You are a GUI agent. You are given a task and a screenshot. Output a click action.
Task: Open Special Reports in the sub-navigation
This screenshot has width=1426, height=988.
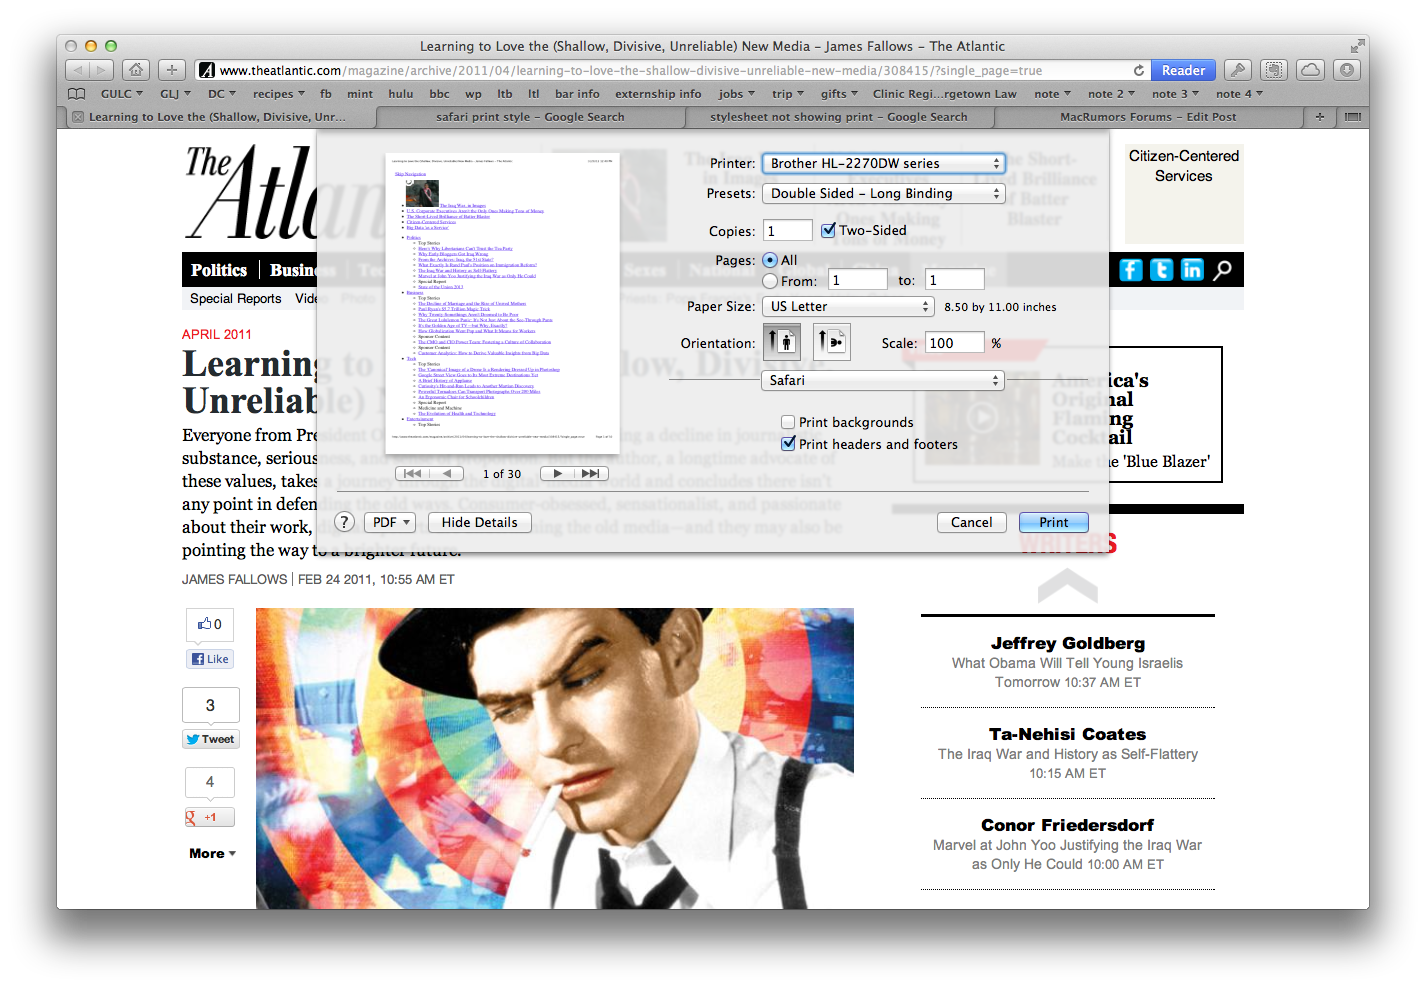236,298
